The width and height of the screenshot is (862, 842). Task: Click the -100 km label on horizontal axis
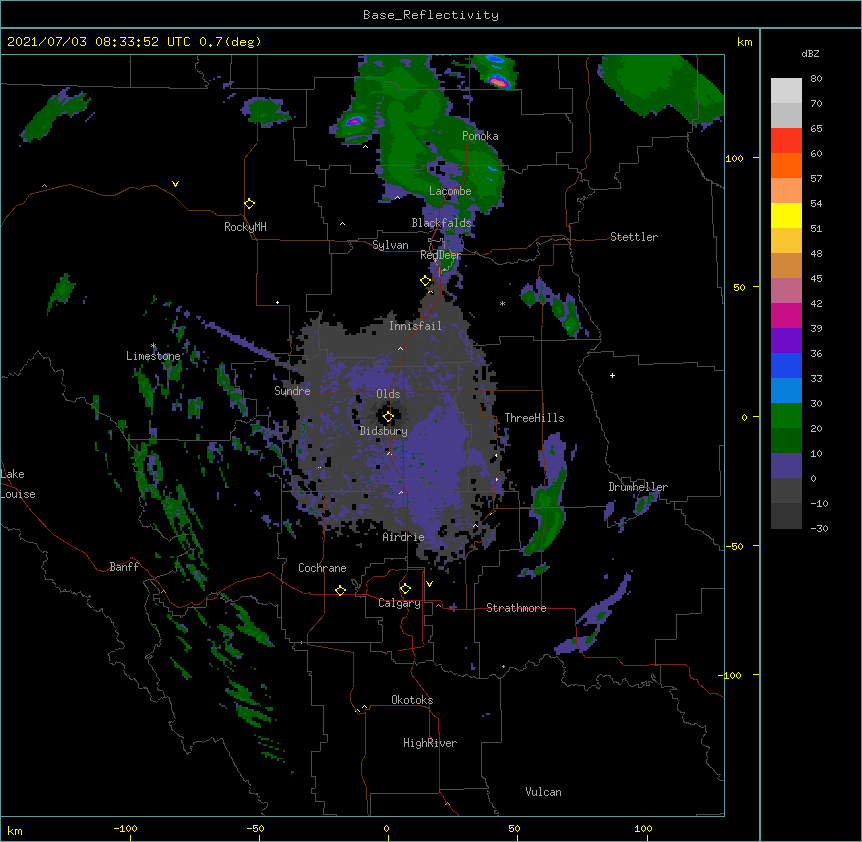[125, 828]
